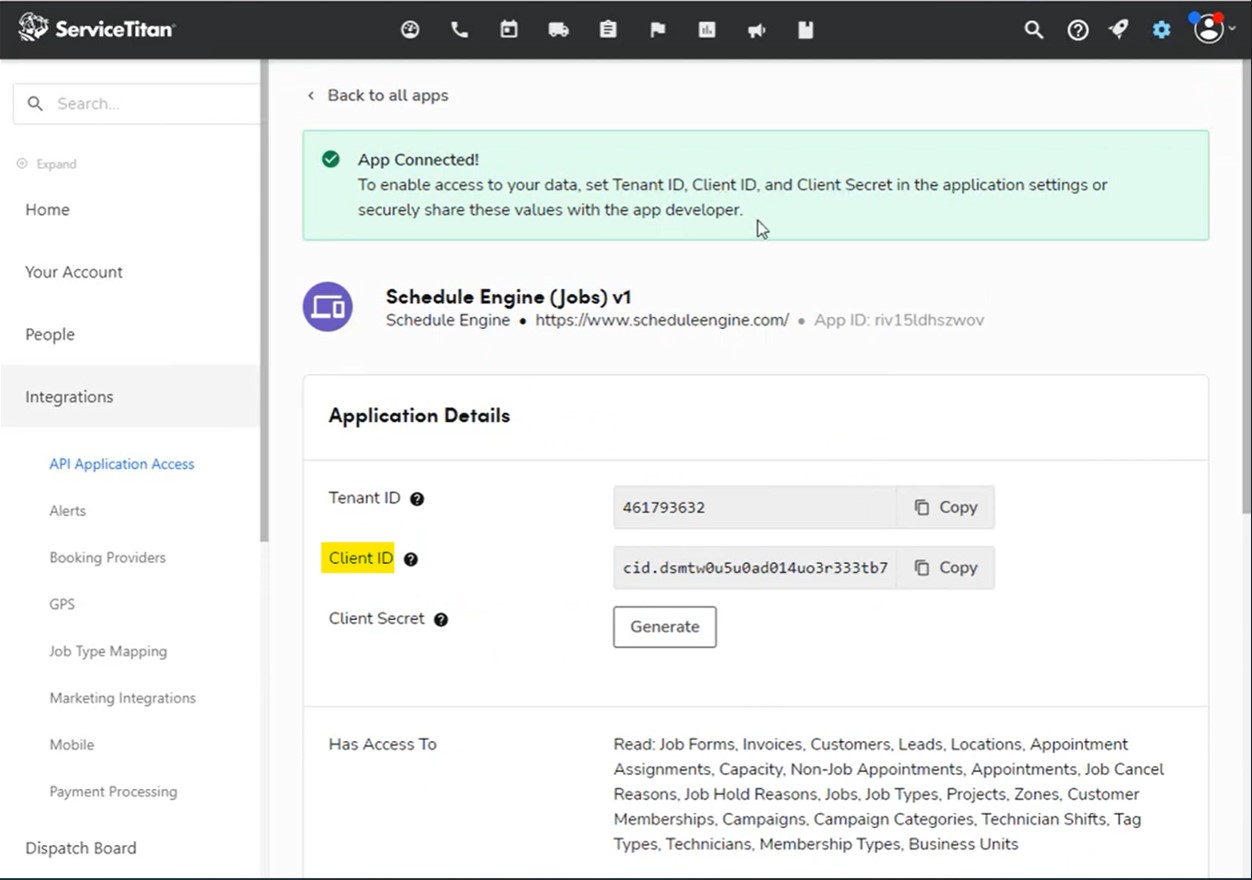Copy the Client ID value
Viewport: 1252px width, 880px height.
coord(945,567)
